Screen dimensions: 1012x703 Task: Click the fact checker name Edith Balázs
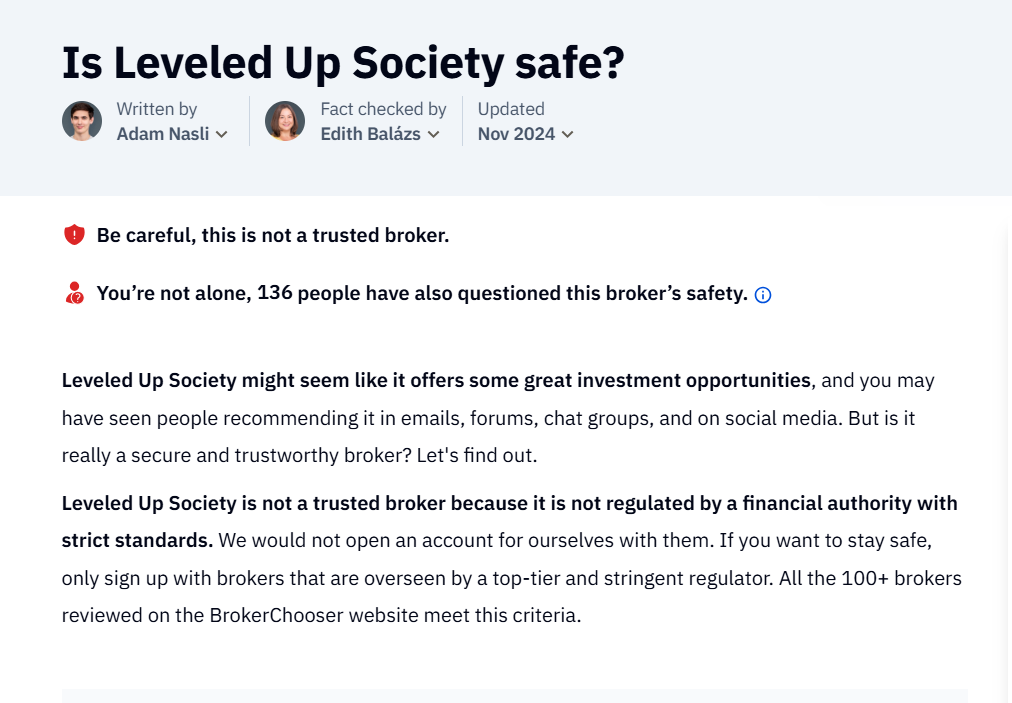(370, 134)
